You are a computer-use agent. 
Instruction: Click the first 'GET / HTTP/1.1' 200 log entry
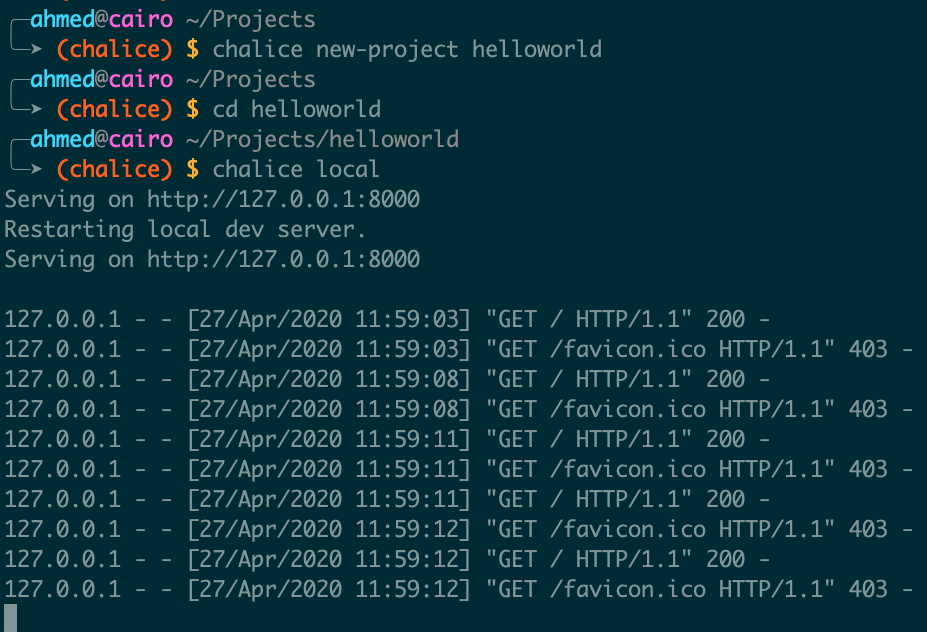(x=387, y=319)
